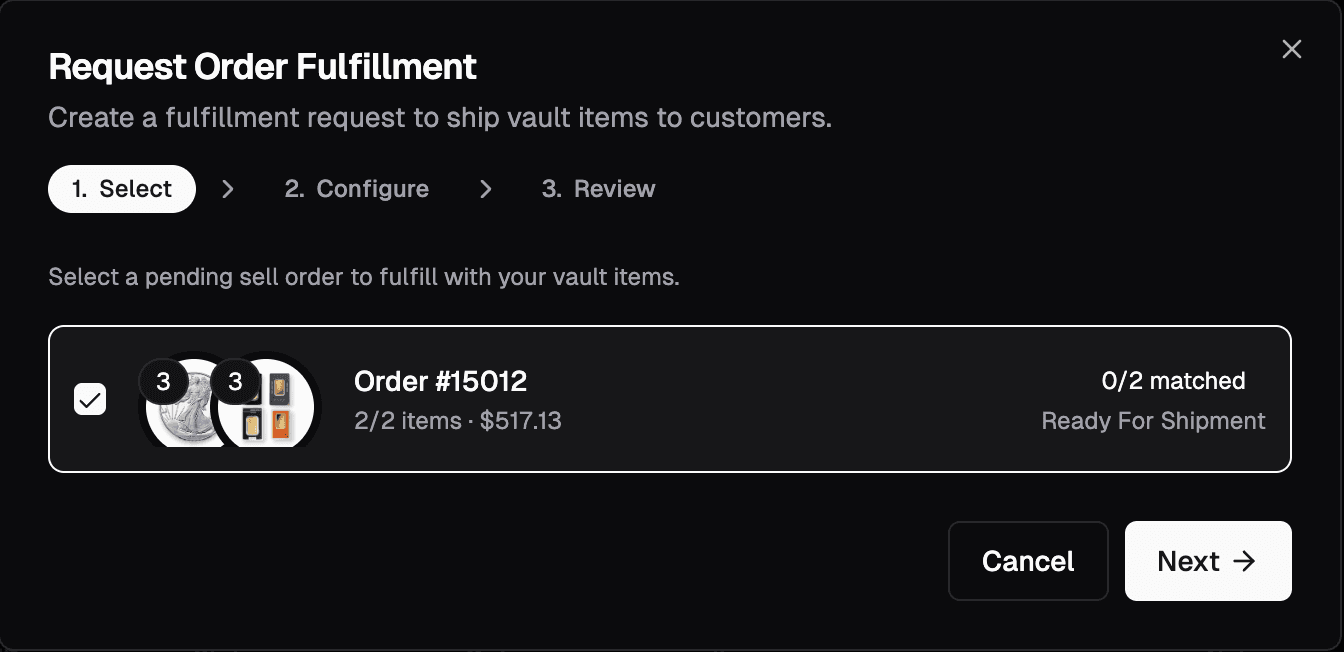Click the 2/2 items $517.13 summary
1344x652 pixels.
pos(458,421)
